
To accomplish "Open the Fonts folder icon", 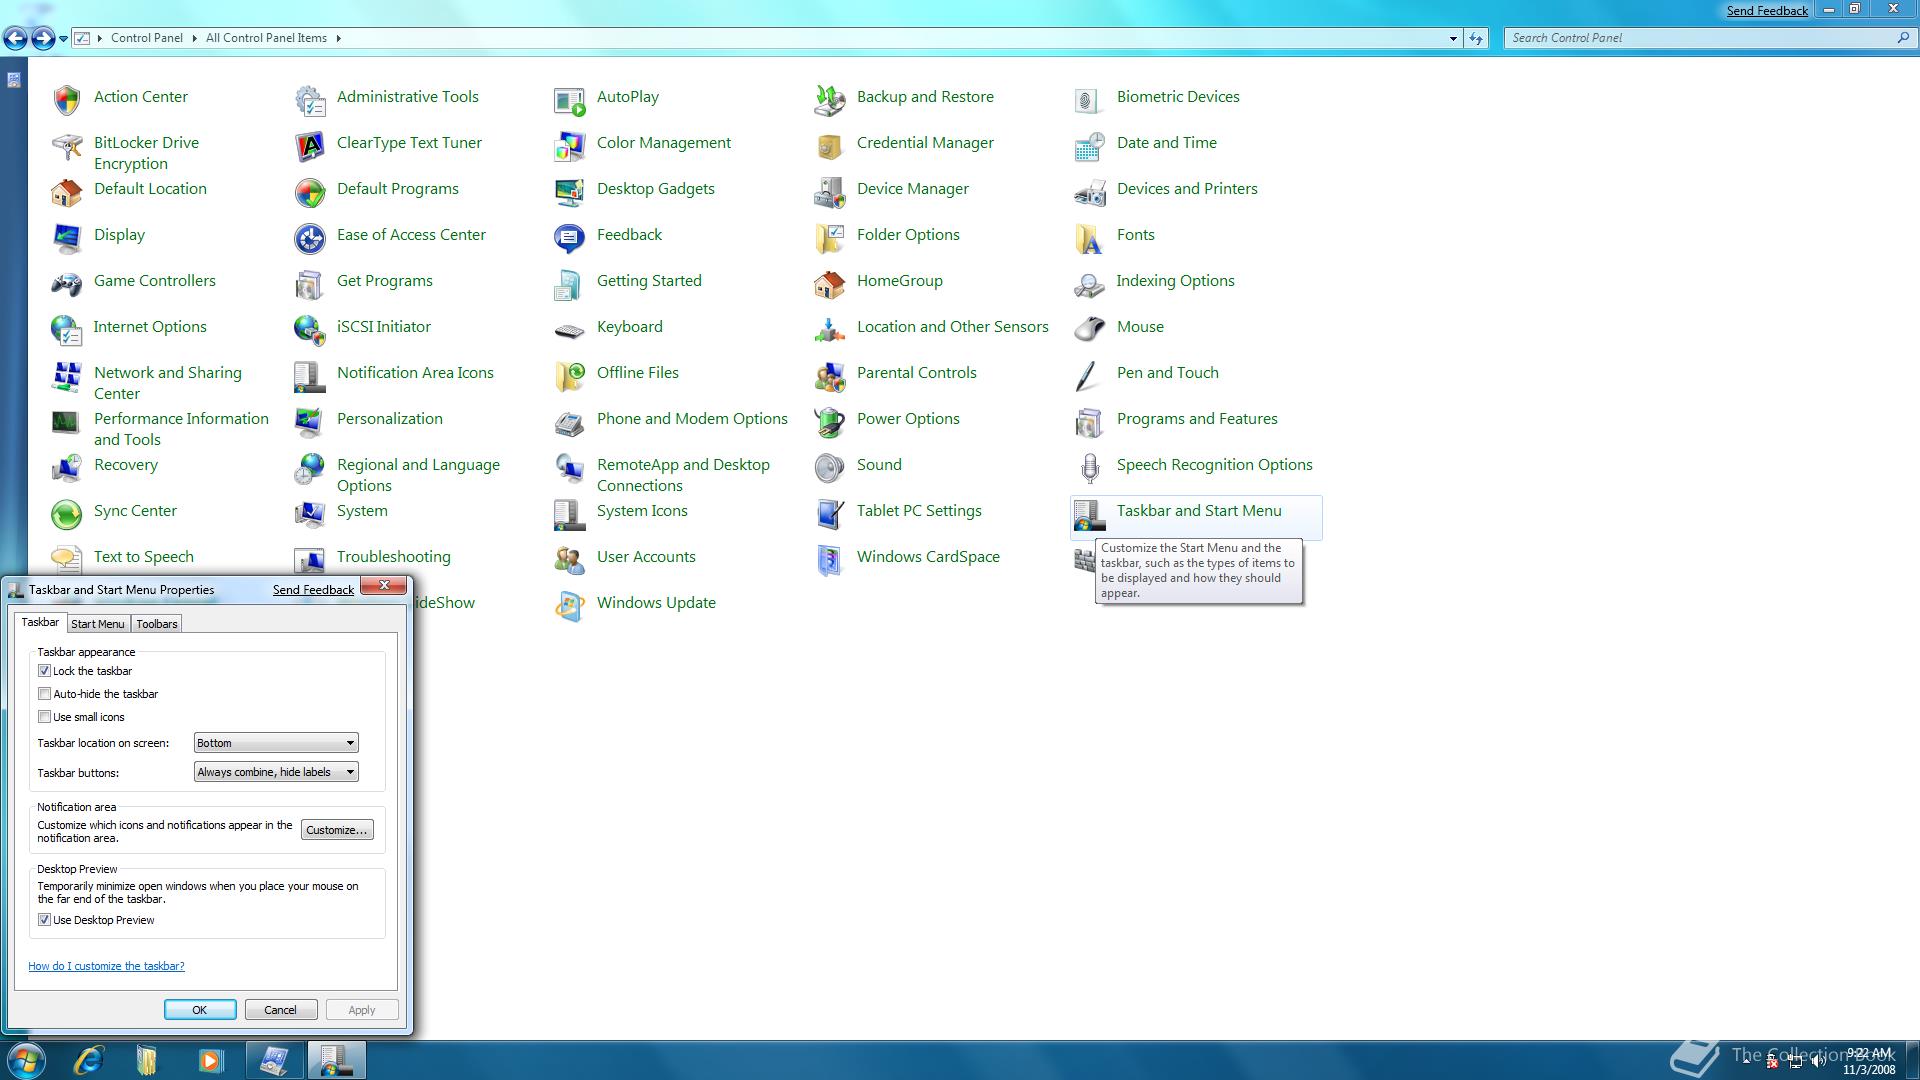I will coord(1090,238).
